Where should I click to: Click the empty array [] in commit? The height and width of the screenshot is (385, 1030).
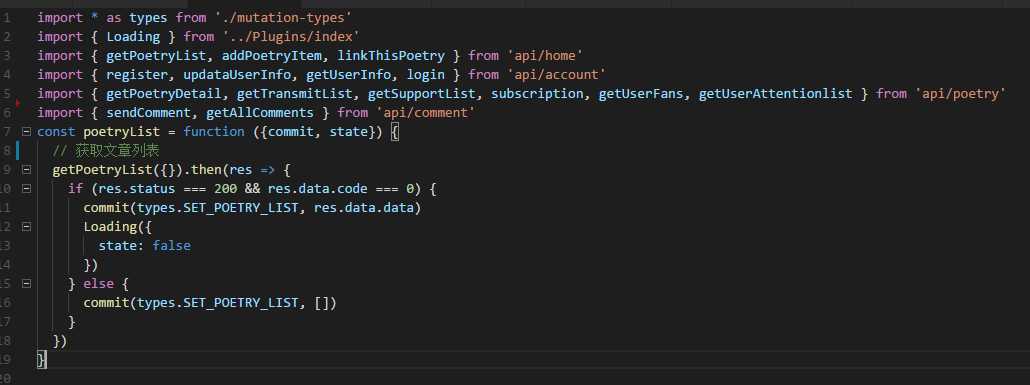click(x=322, y=304)
